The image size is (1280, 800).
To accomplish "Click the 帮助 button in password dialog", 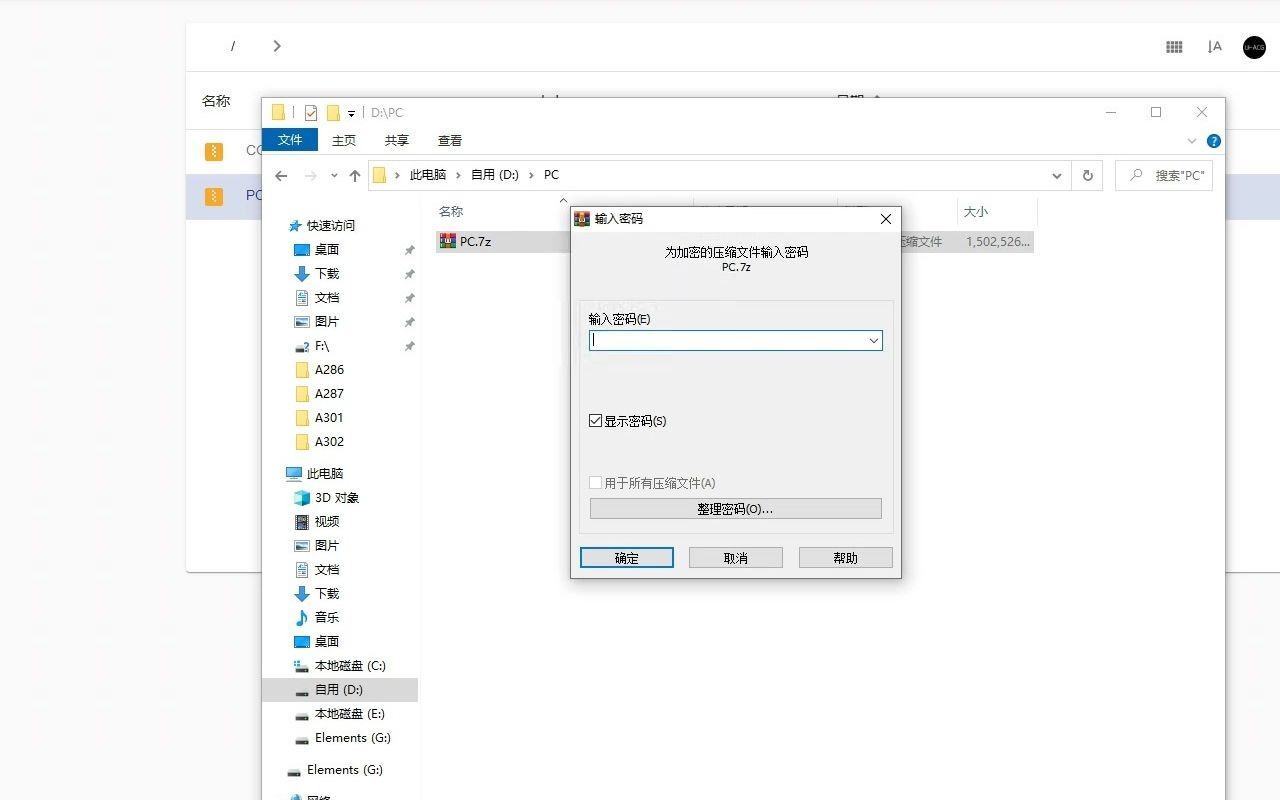I will click(846, 558).
